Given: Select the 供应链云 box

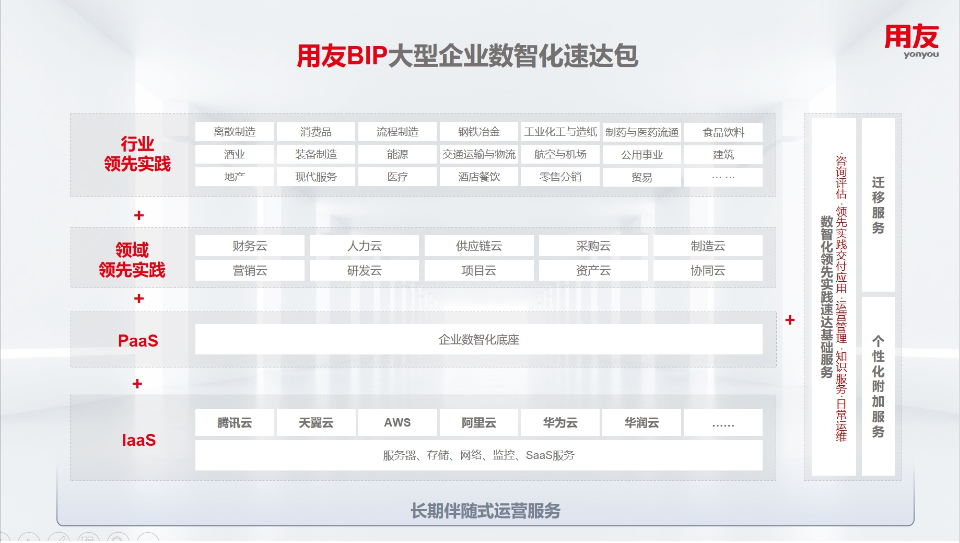Looking at the screenshot, I should pos(478,246).
